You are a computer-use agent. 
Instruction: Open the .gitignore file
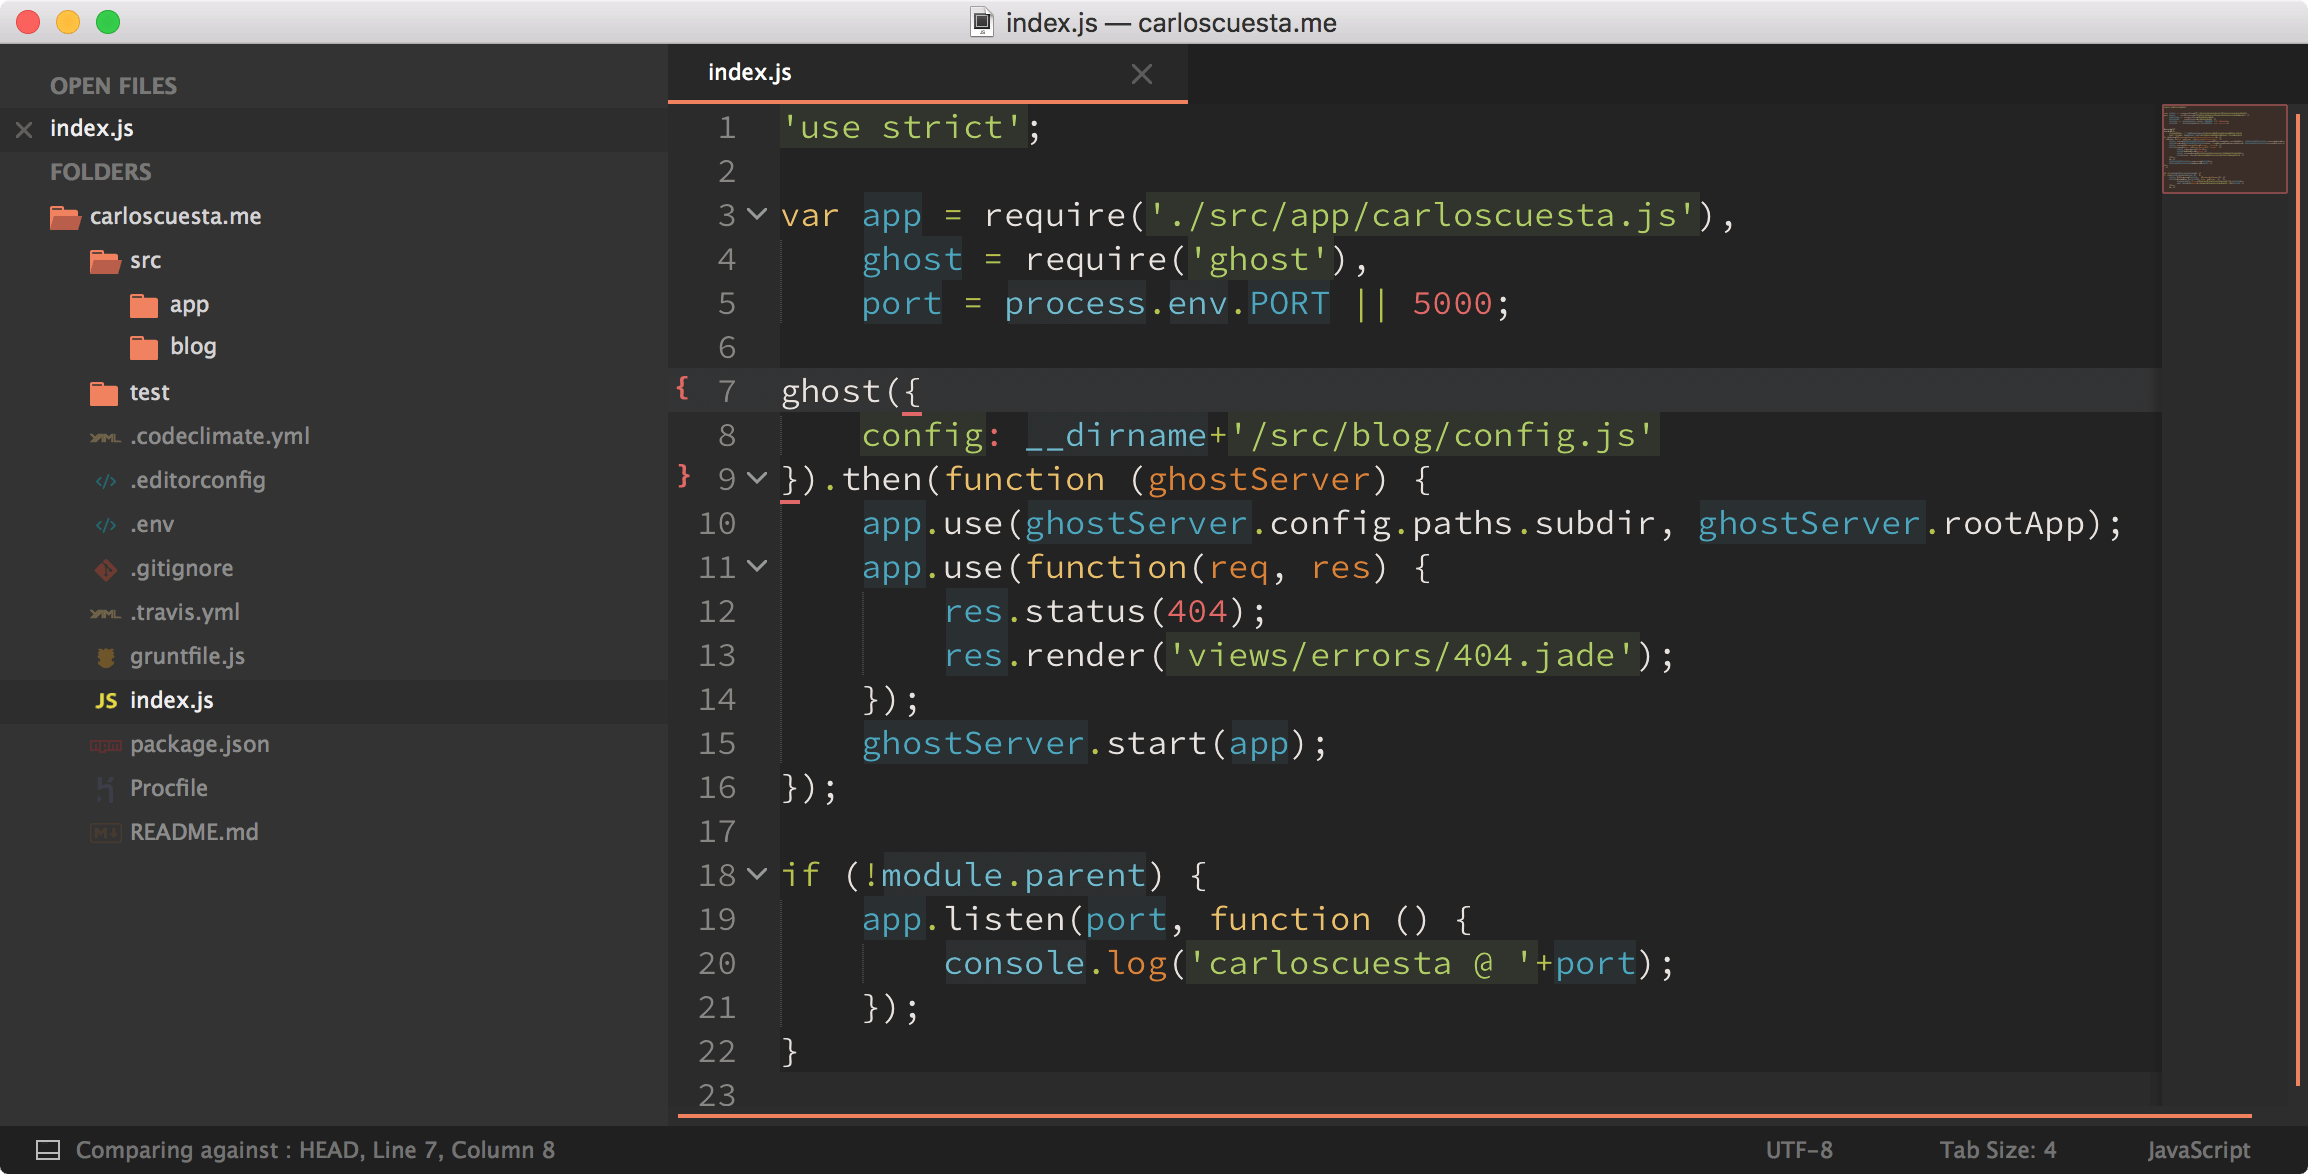(x=182, y=569)
